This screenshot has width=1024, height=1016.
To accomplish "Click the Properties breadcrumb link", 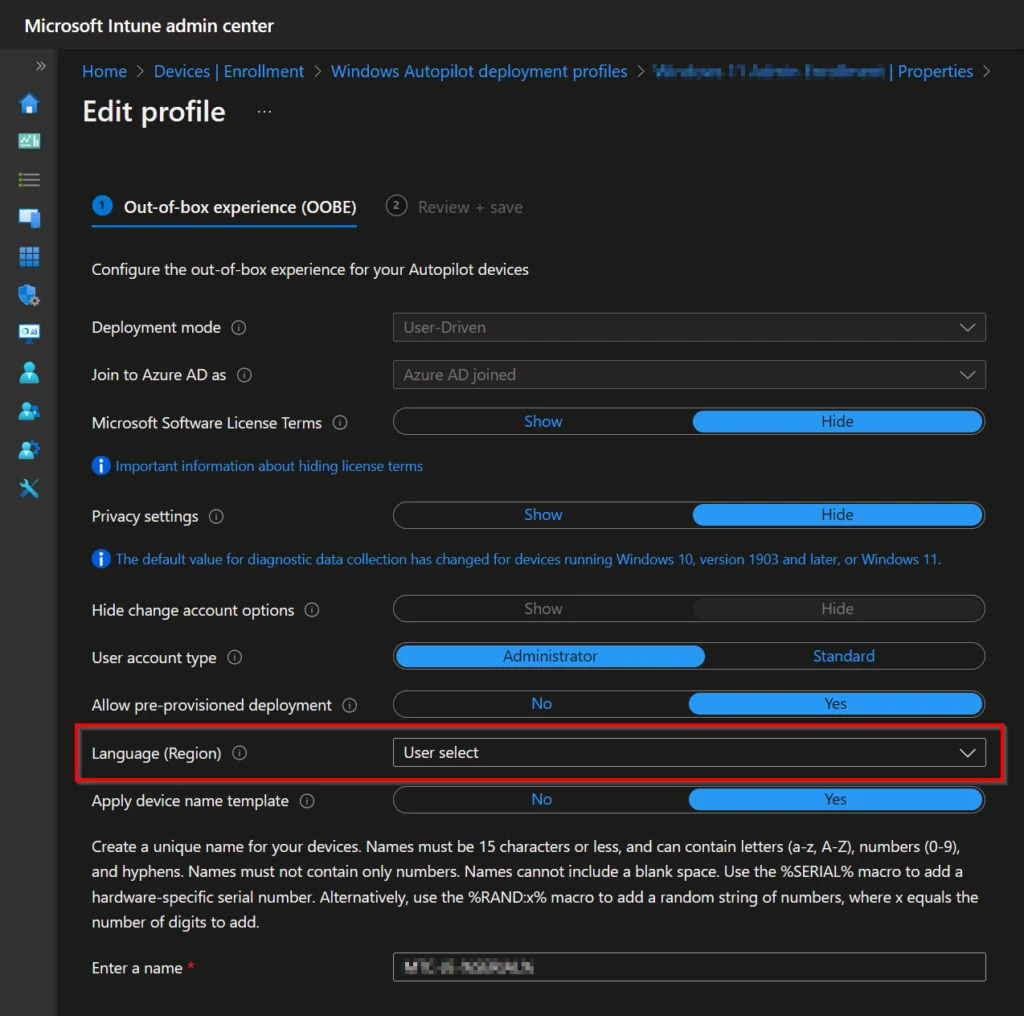I will coord(935,71).
